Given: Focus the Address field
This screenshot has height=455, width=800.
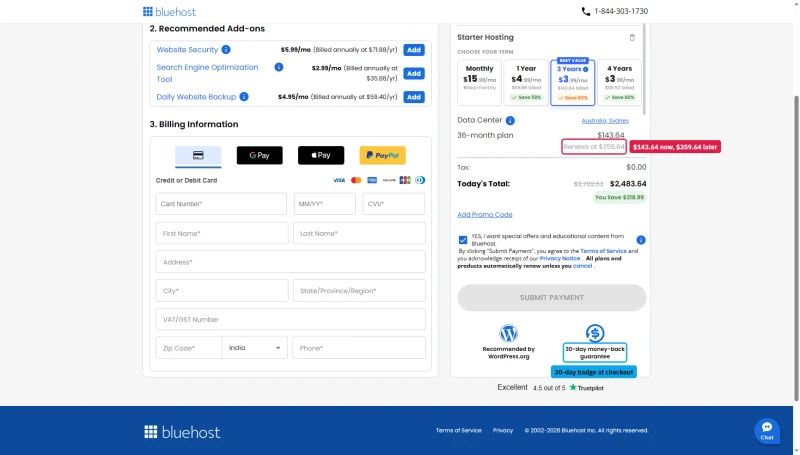Looking at the screenshot, I should click(x=290, y=262).
